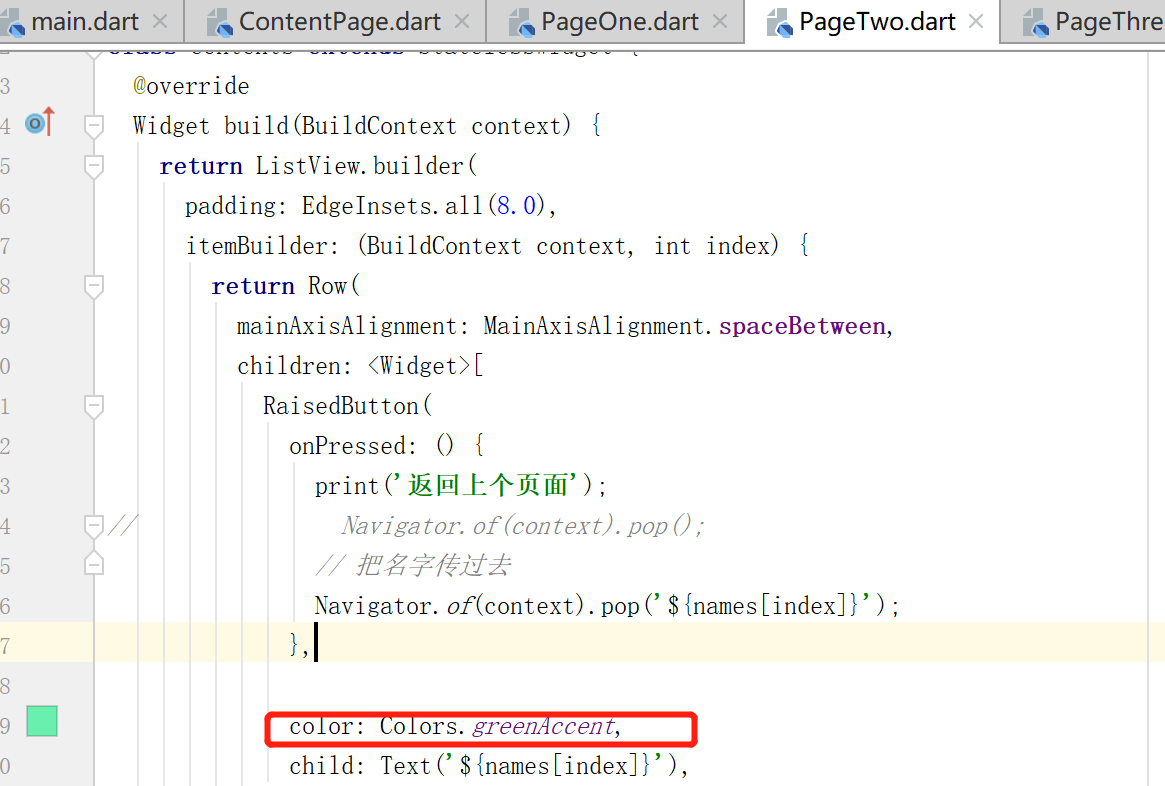Select the 8.0 padding value
Viewport: 1165px width, 786px height.
point(516,206)
